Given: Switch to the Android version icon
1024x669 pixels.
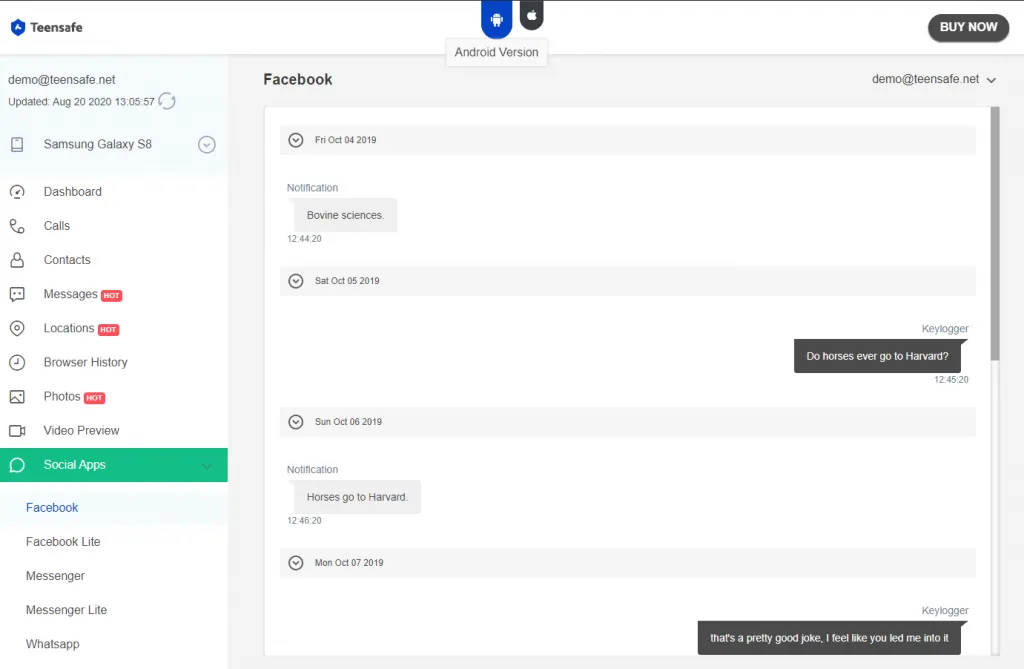Looking at the screenshot, I should 497,19.
